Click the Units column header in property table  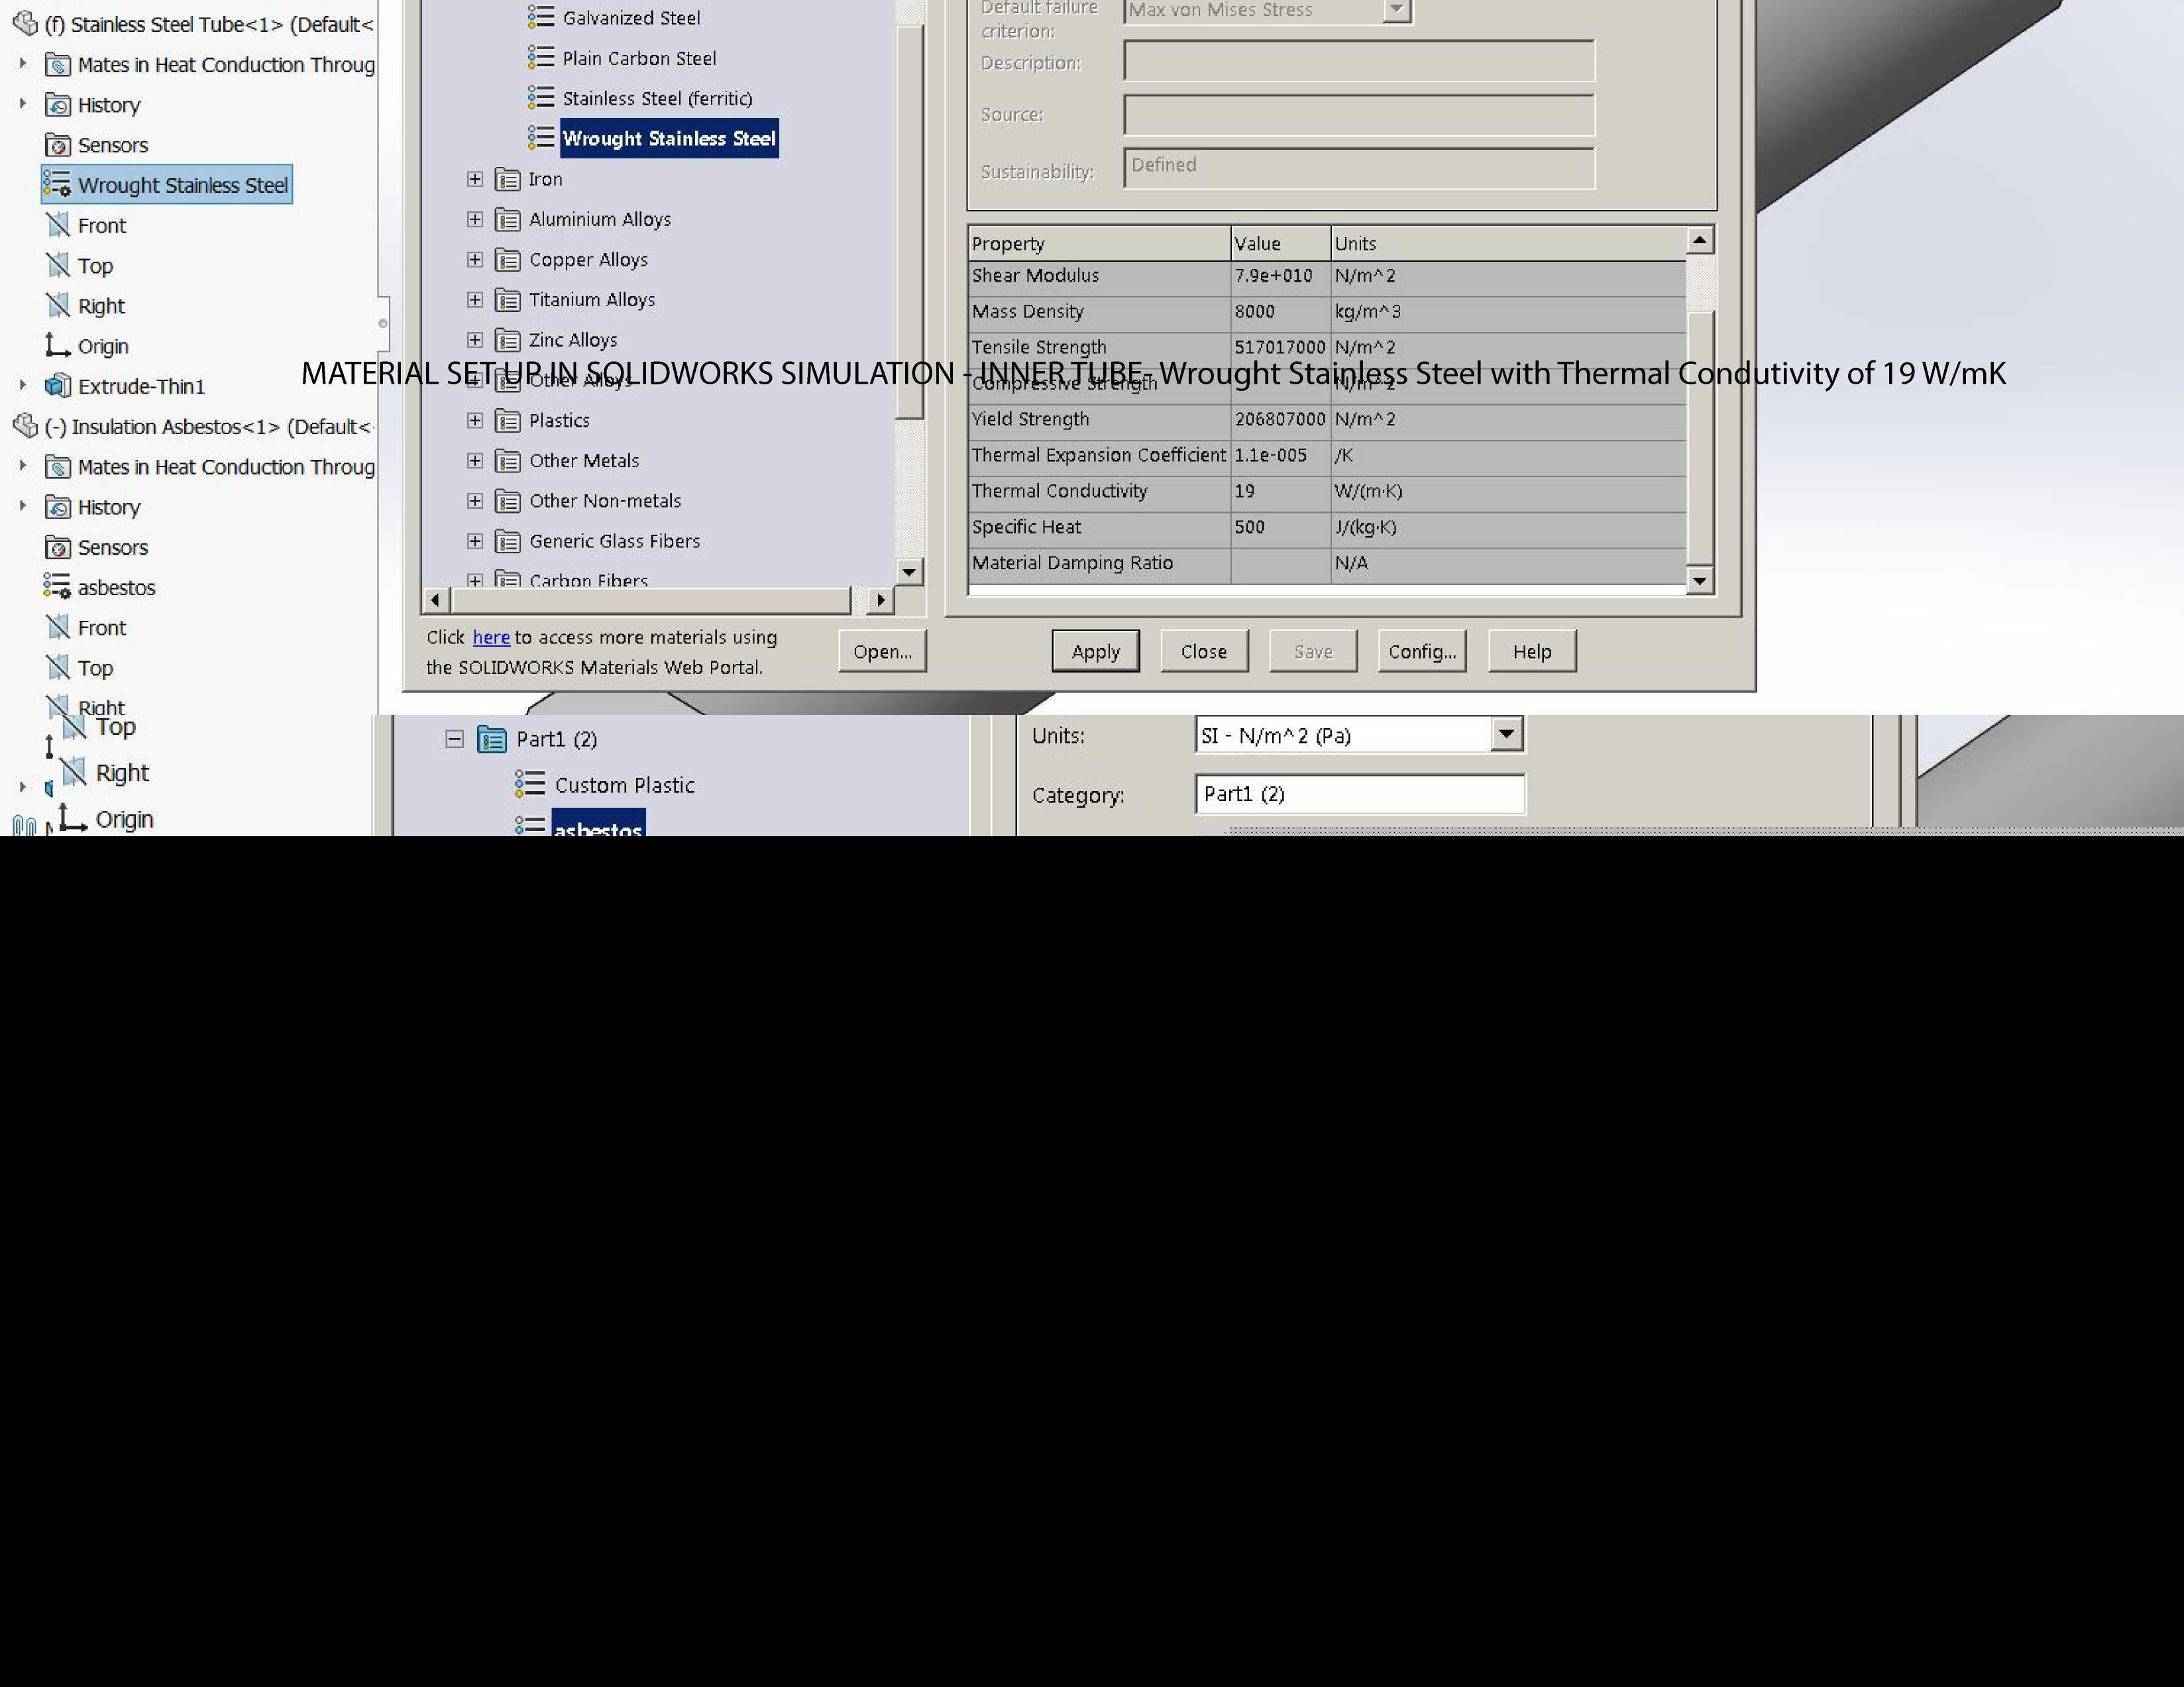[x=1509, y=243]
